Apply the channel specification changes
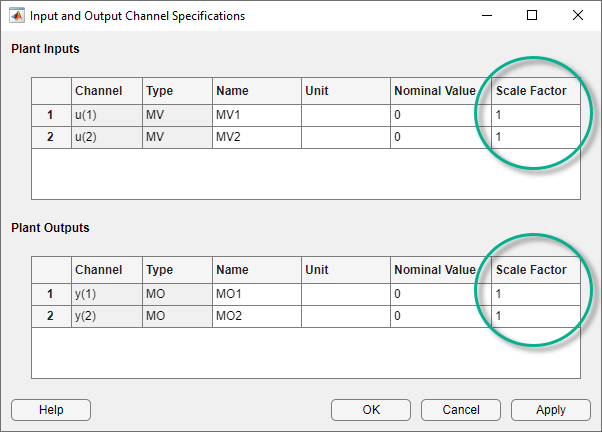602x432 pixels. click(x=550, y=409)
